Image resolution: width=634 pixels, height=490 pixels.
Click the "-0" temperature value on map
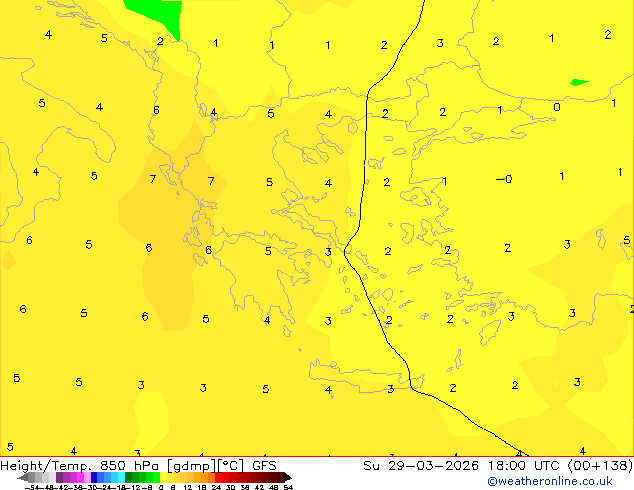pyautogui.click(x=504, y=180)
